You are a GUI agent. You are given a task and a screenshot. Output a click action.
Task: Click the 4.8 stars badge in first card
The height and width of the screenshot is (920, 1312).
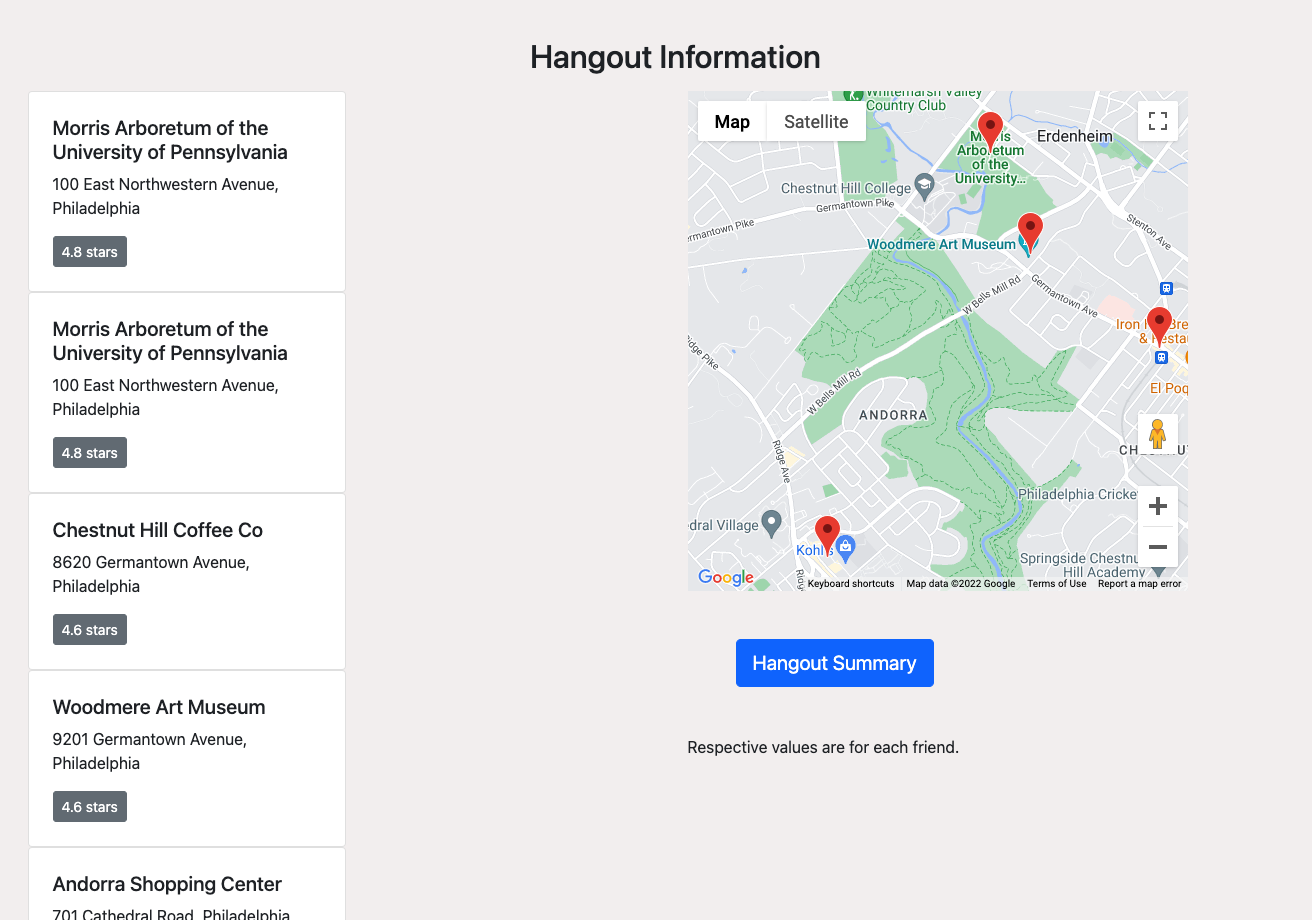[90, 252]
